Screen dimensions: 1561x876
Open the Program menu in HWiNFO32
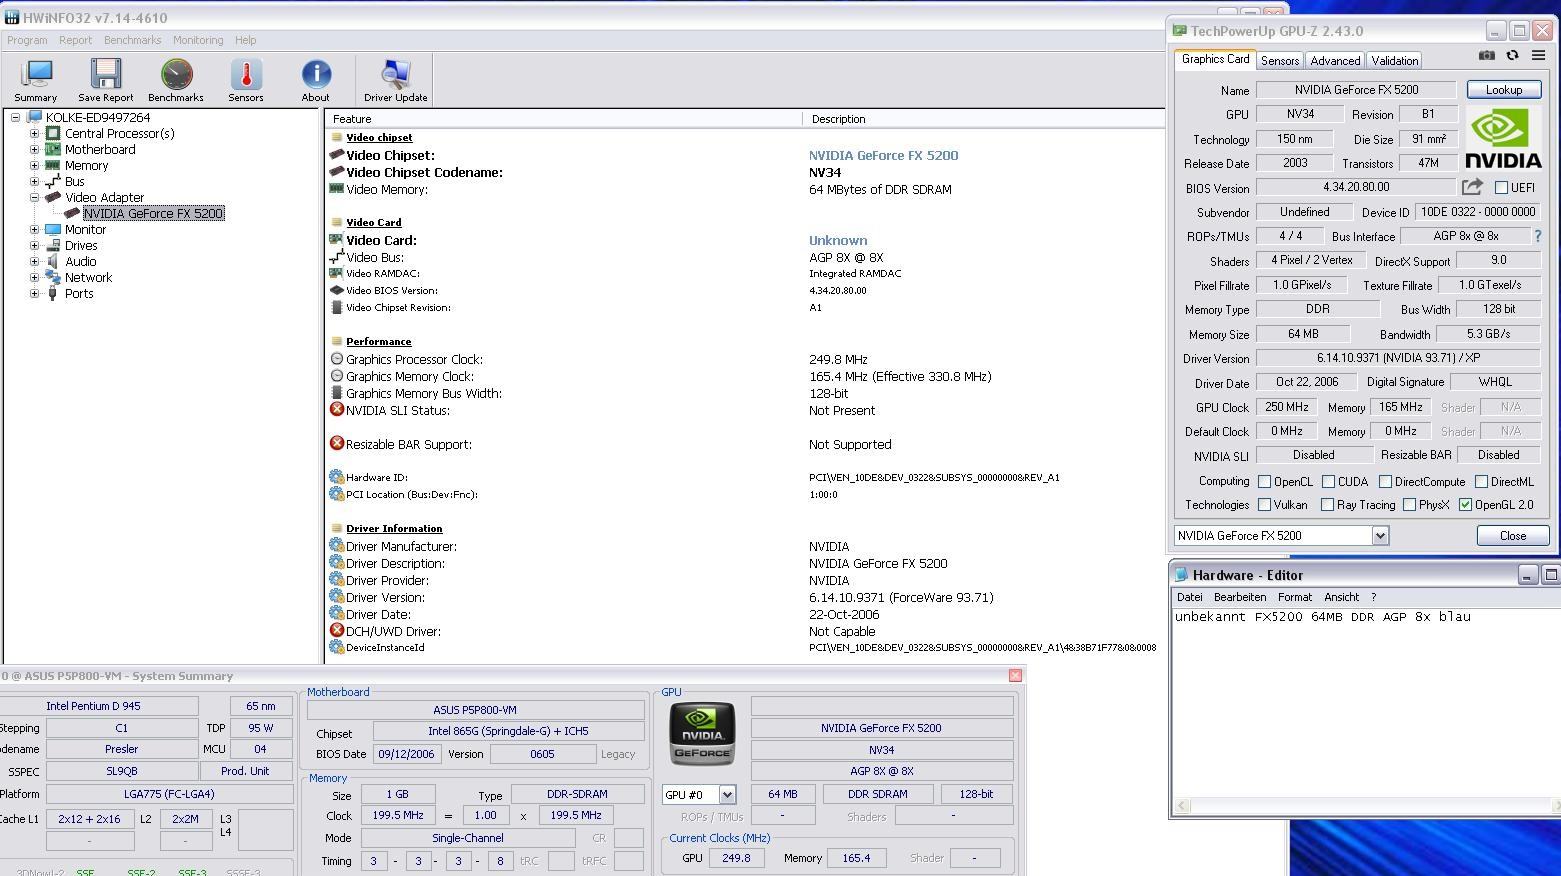point(27,40)
